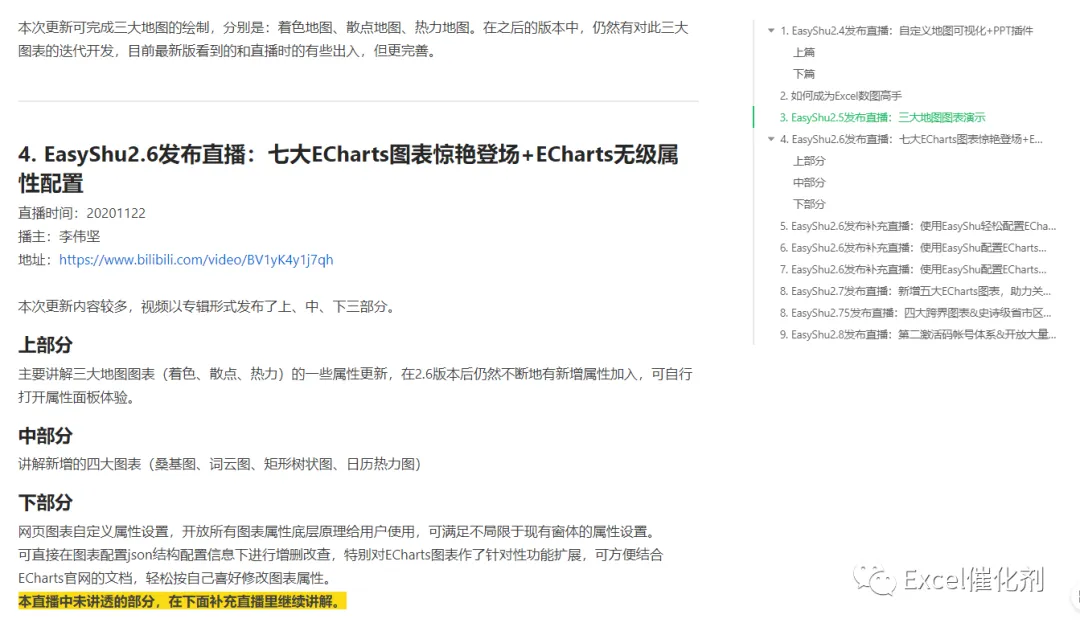This screenshot has height=627, width=1080.
Task: Collapse the outline item 1 EasyShu2.4 arrow
Action: point(771,30)
